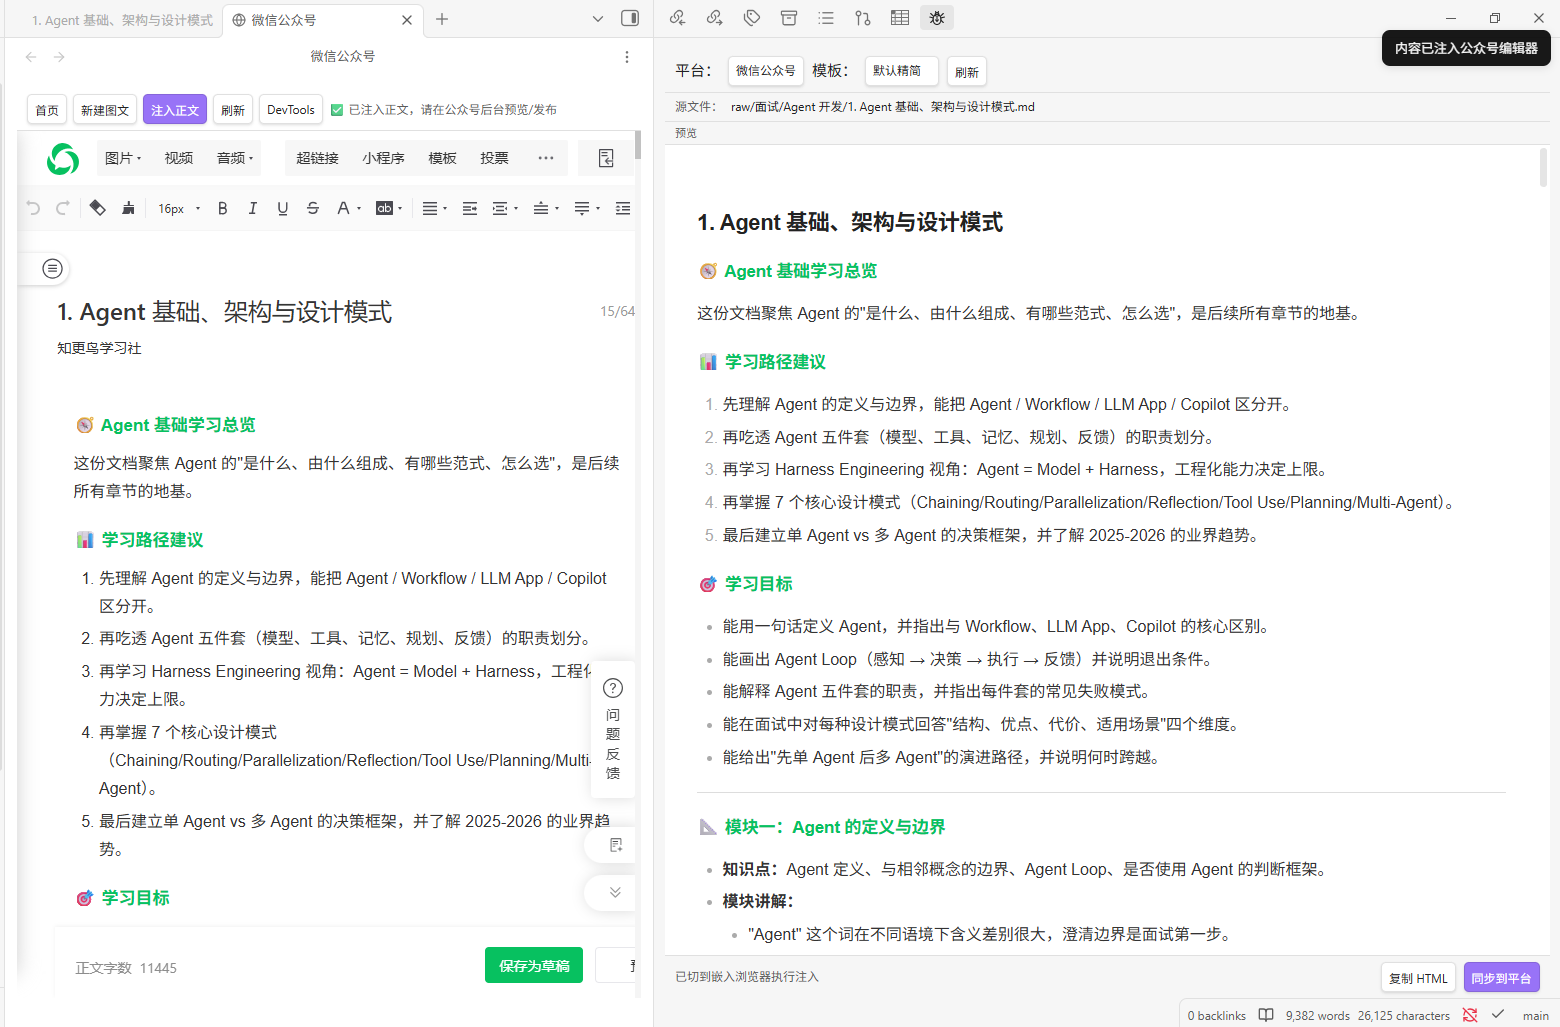Open the outgoing links panel icon
Viewport: 1560px width, 1027px height.
(715, 18)
